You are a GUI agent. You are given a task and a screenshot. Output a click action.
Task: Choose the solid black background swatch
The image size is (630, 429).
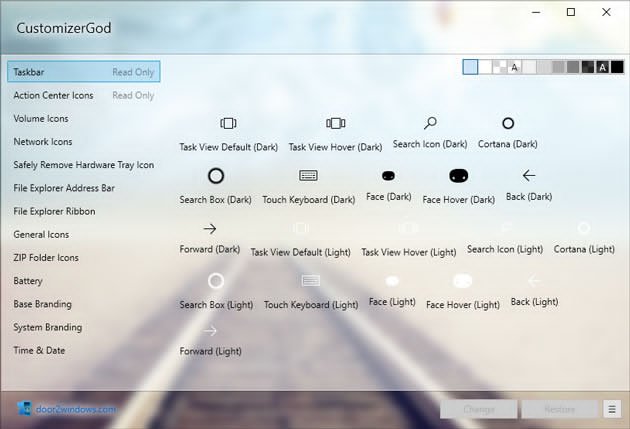[x=617, y=67]
